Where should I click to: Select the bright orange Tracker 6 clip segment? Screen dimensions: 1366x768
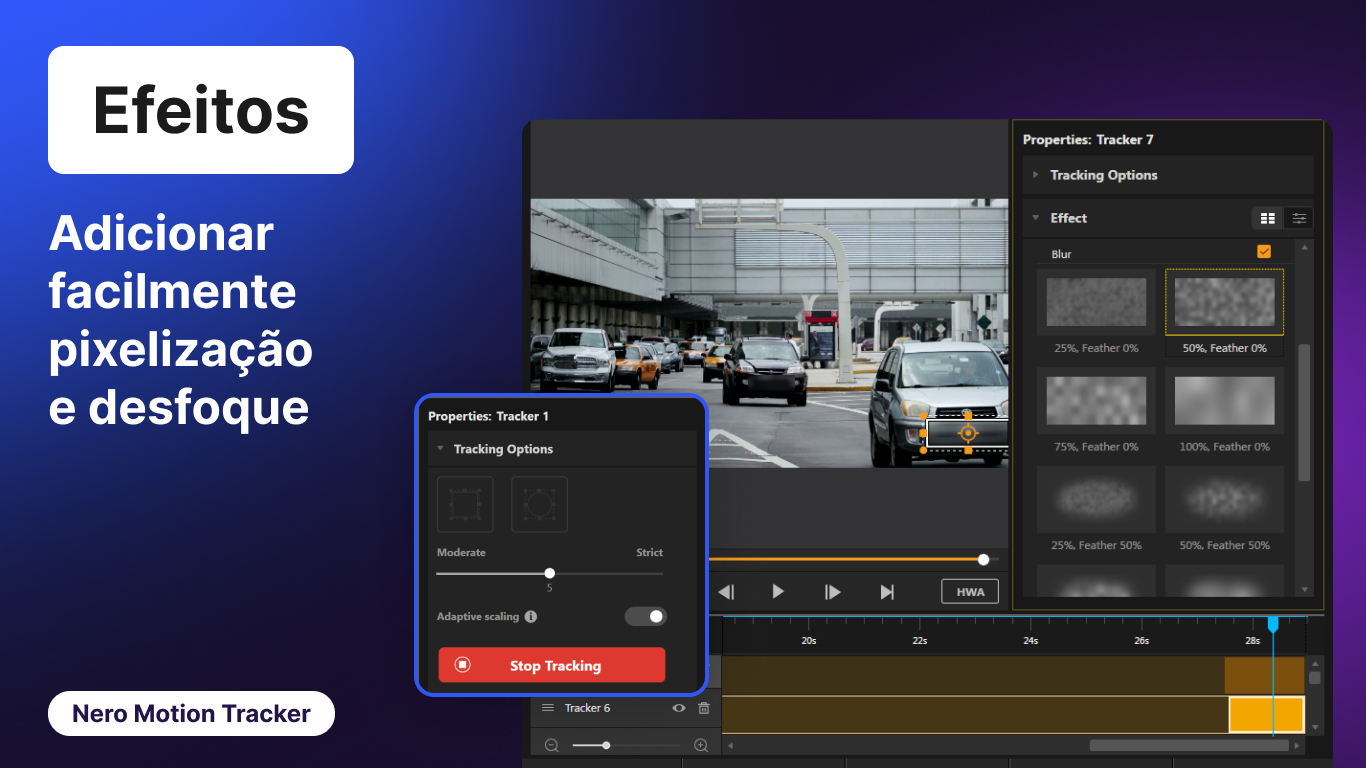tap(1267, 715)
